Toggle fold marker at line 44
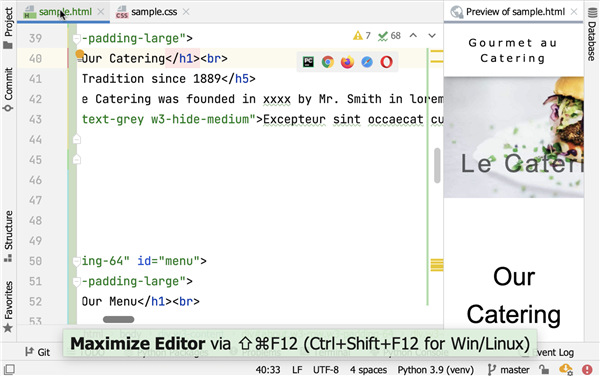Image resolution: width=600 pixels, height=376 pixels. (77, 139)
